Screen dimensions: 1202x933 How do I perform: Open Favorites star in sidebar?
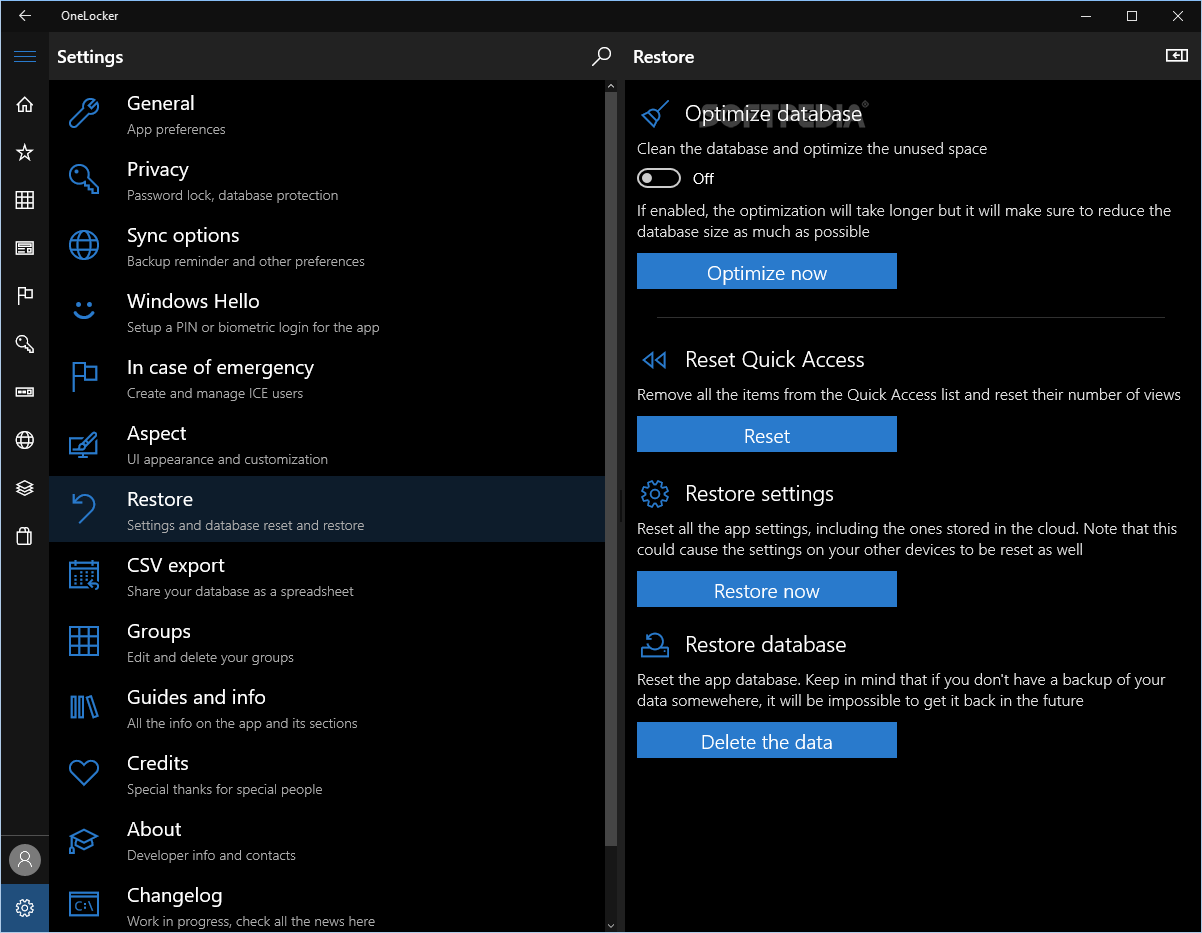point(25,153)
